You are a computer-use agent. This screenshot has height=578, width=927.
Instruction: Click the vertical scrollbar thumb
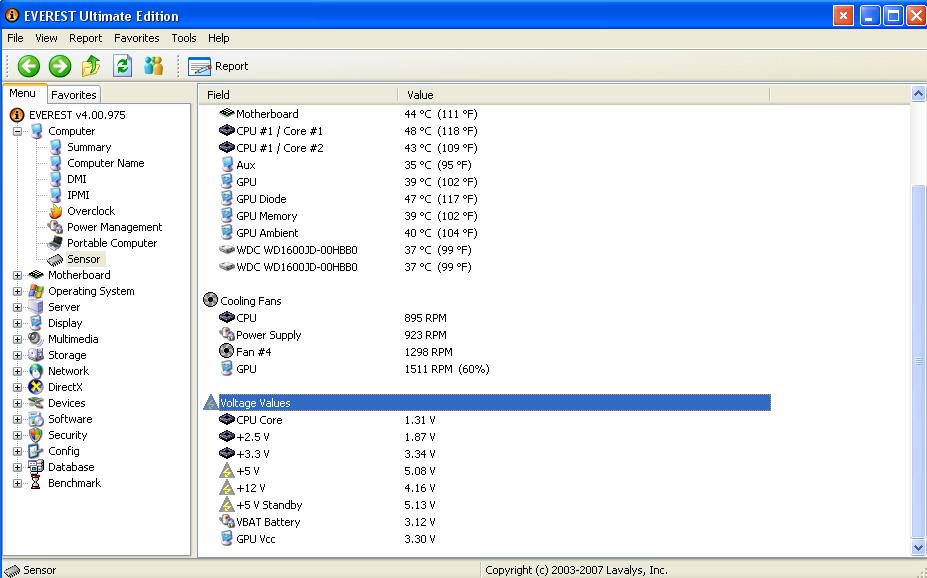click(918, 361)
